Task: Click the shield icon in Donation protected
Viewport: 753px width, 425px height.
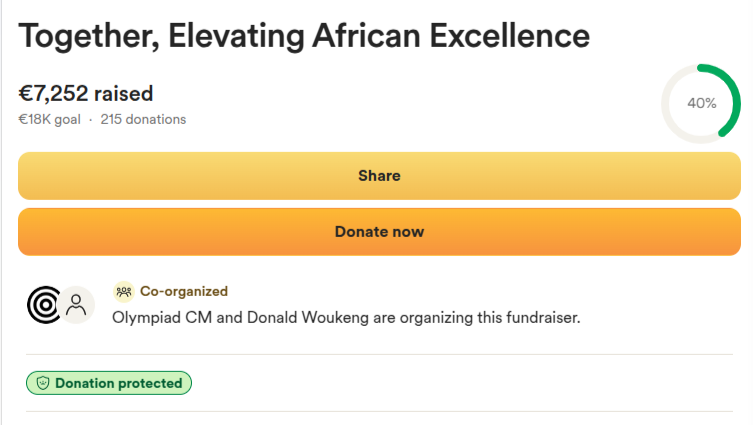Action: tap(43, 383)
